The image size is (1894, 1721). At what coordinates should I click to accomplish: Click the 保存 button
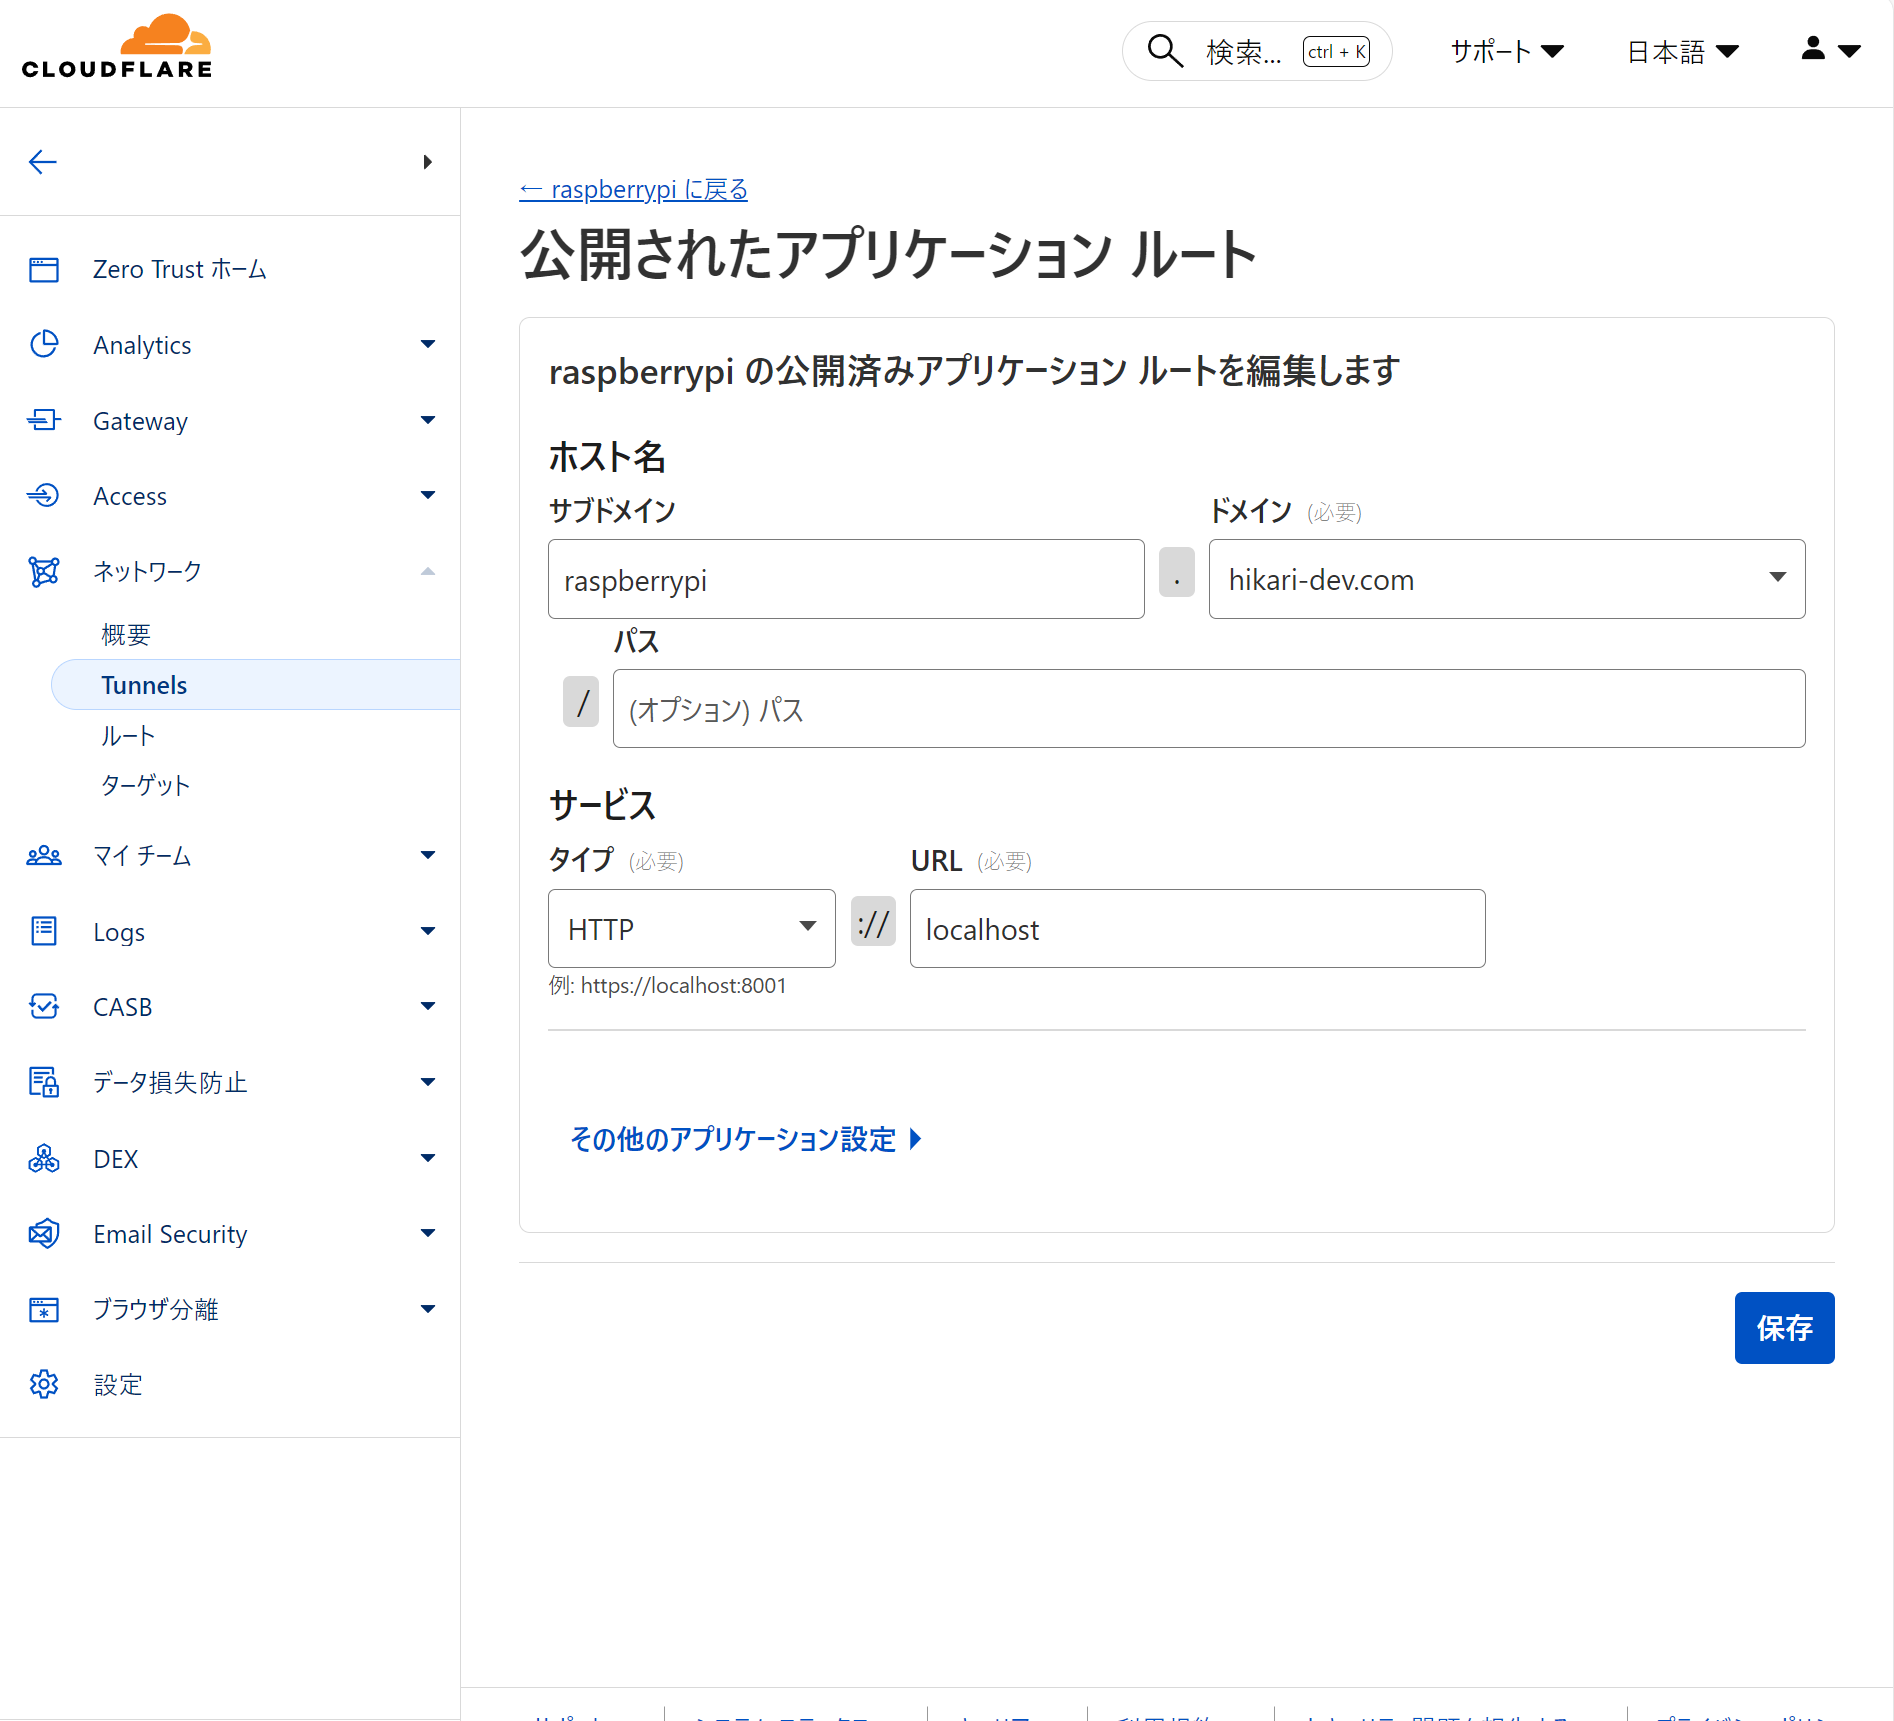pyautogui.click(x=1784, y=1328)
